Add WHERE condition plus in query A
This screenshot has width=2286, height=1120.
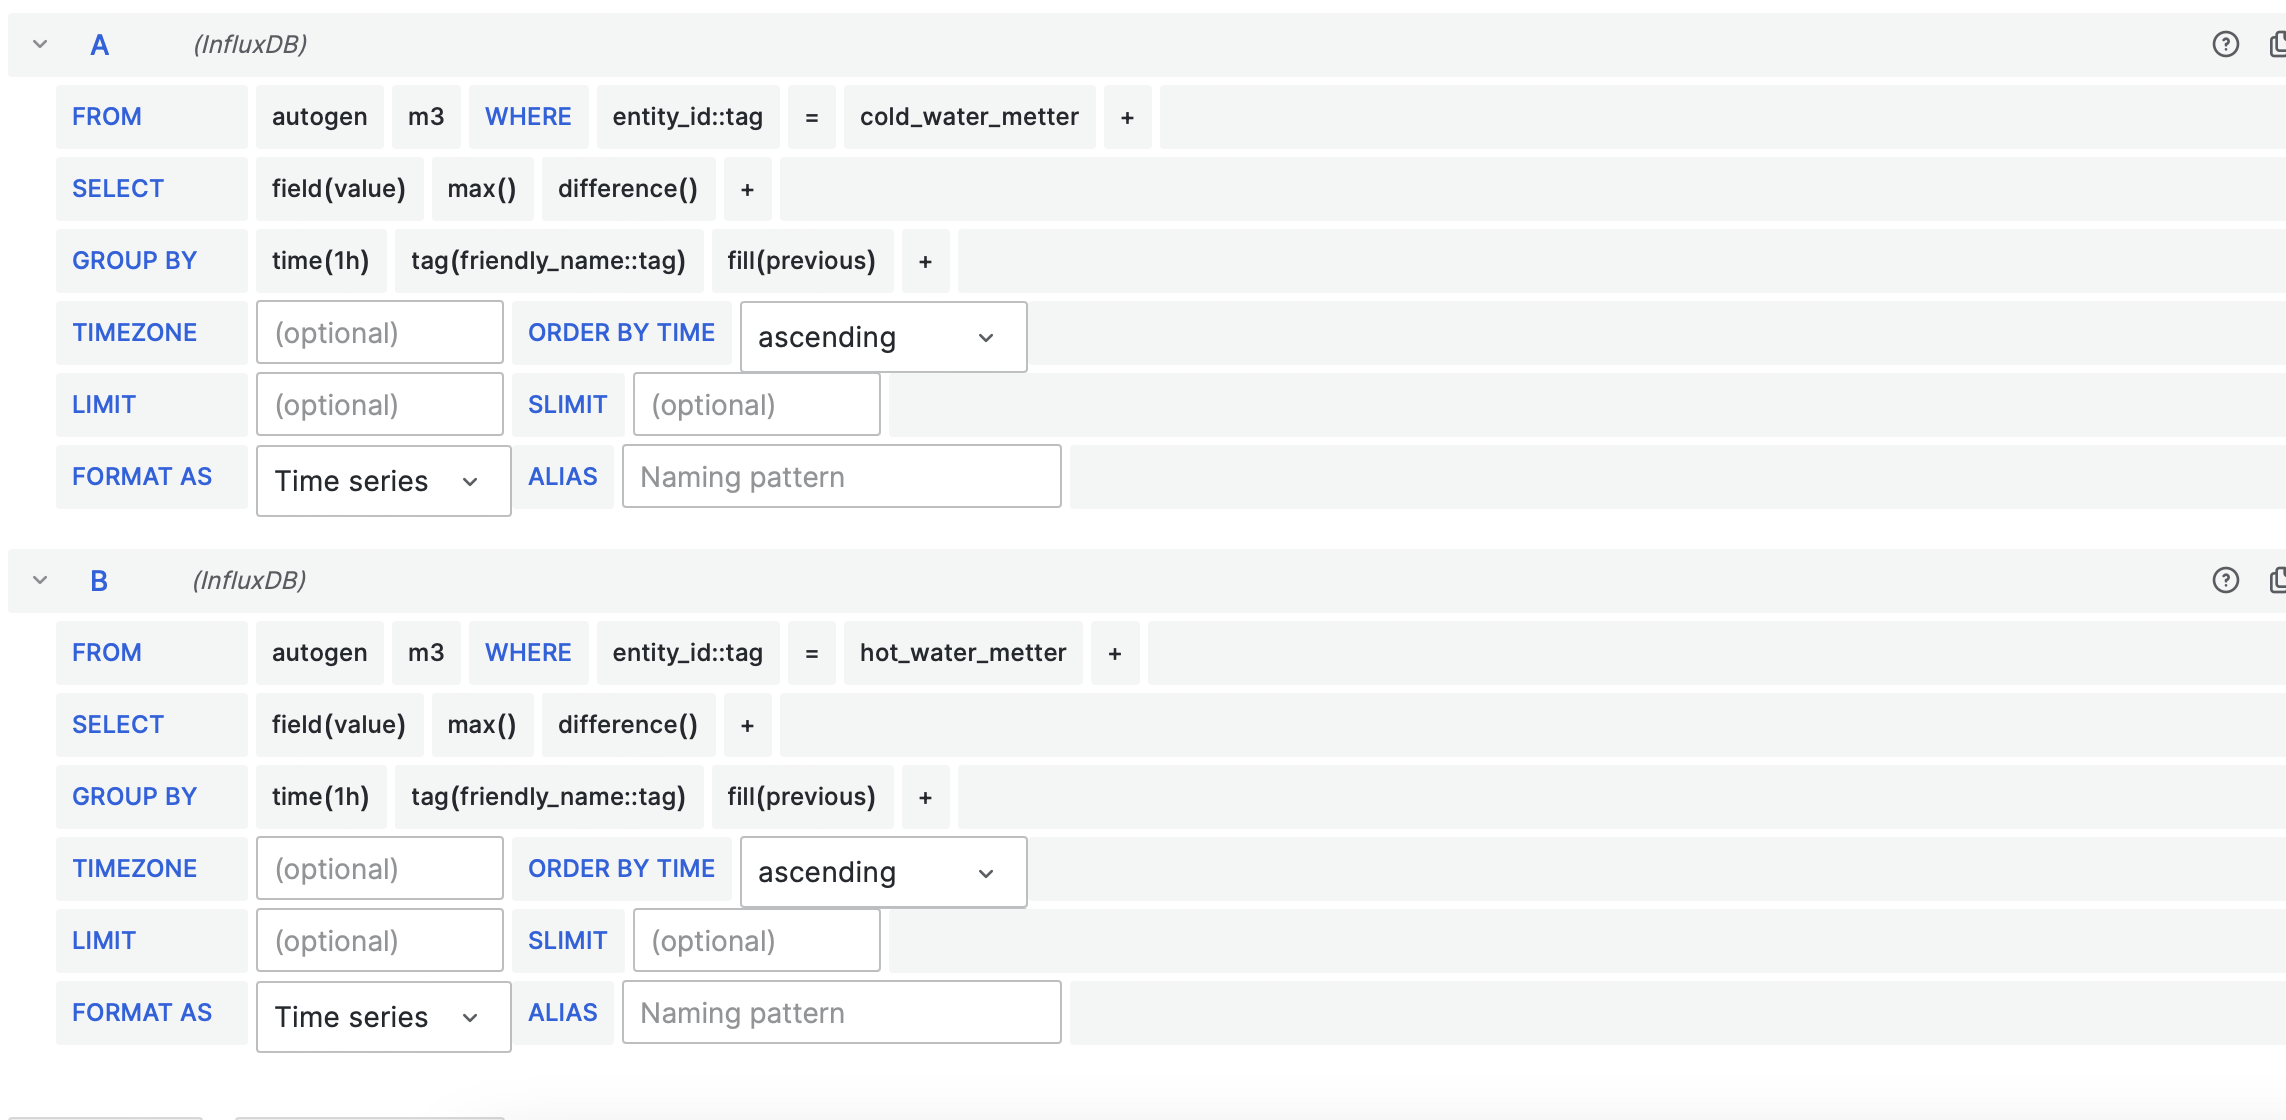point(1127,117)
